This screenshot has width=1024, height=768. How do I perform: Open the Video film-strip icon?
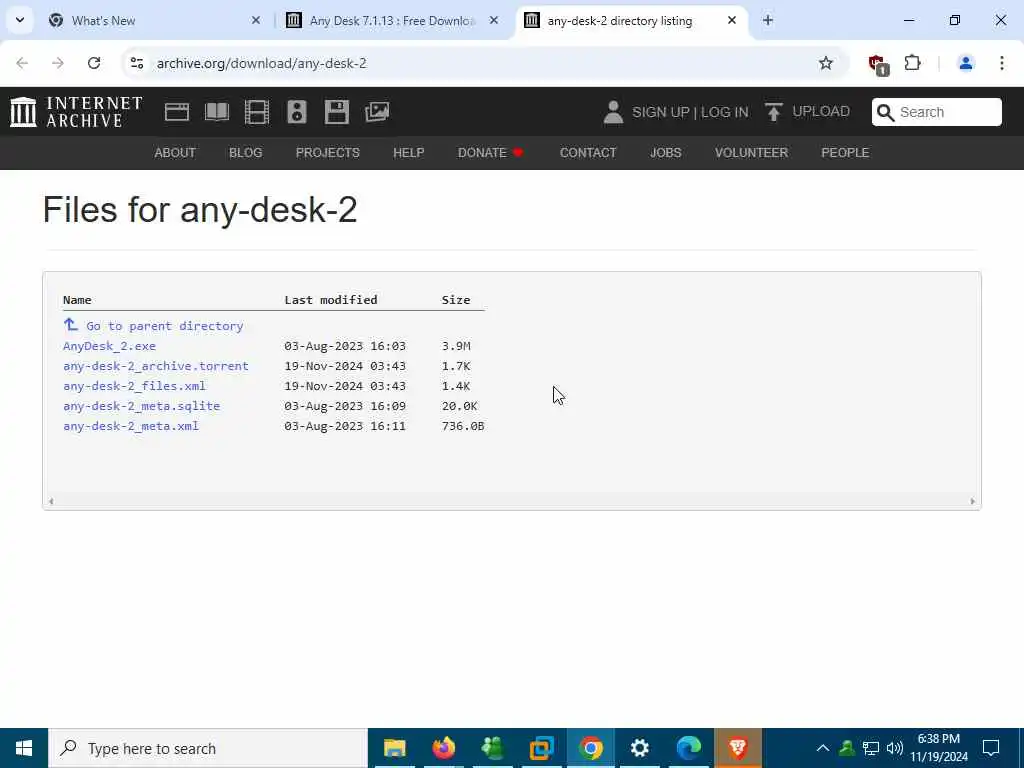pos(257,112)
